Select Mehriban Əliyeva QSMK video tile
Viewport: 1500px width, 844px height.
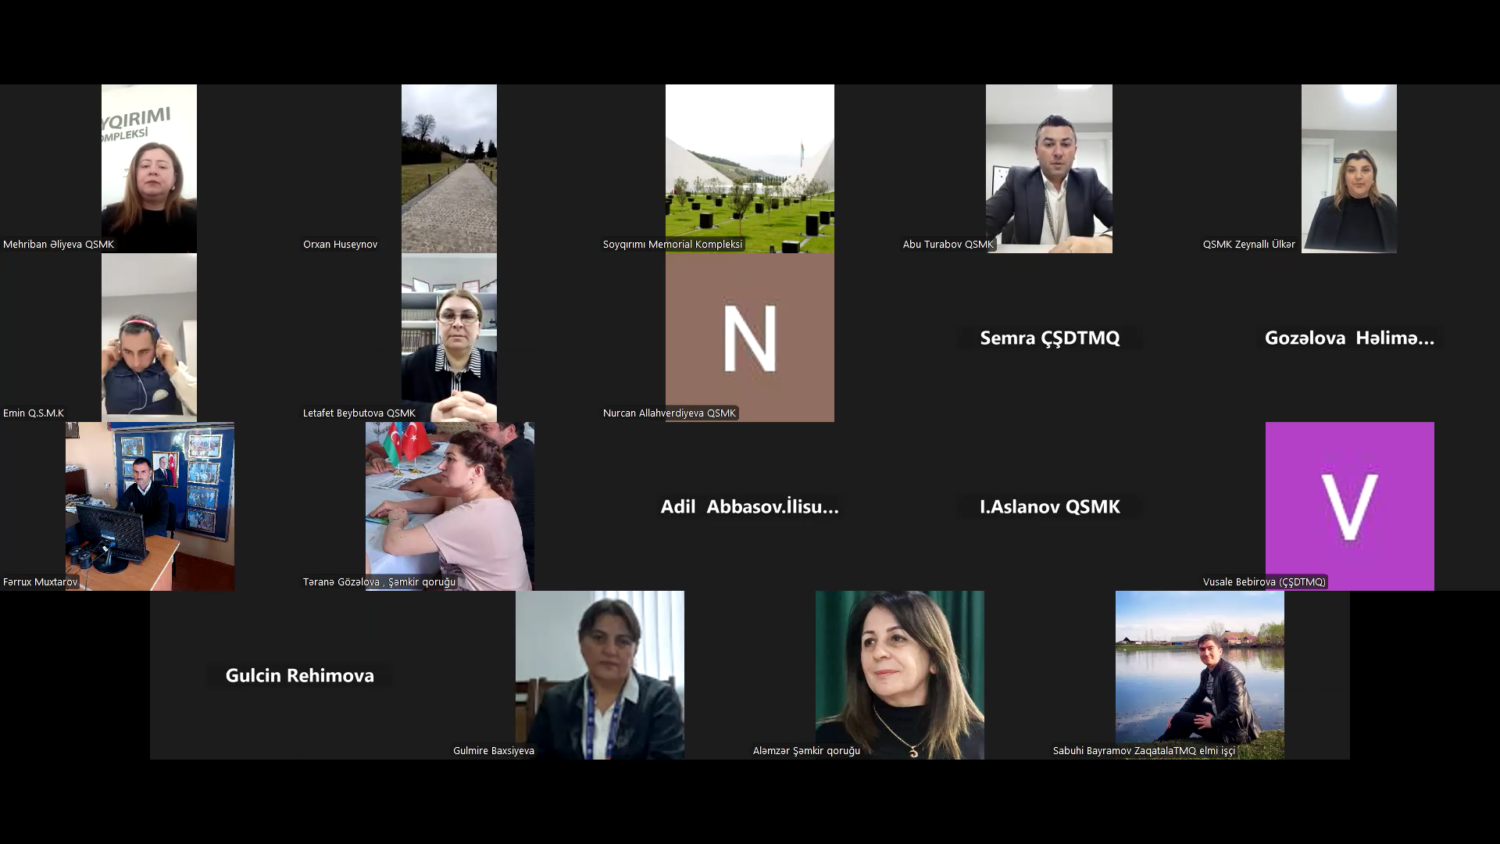[149, 167]
